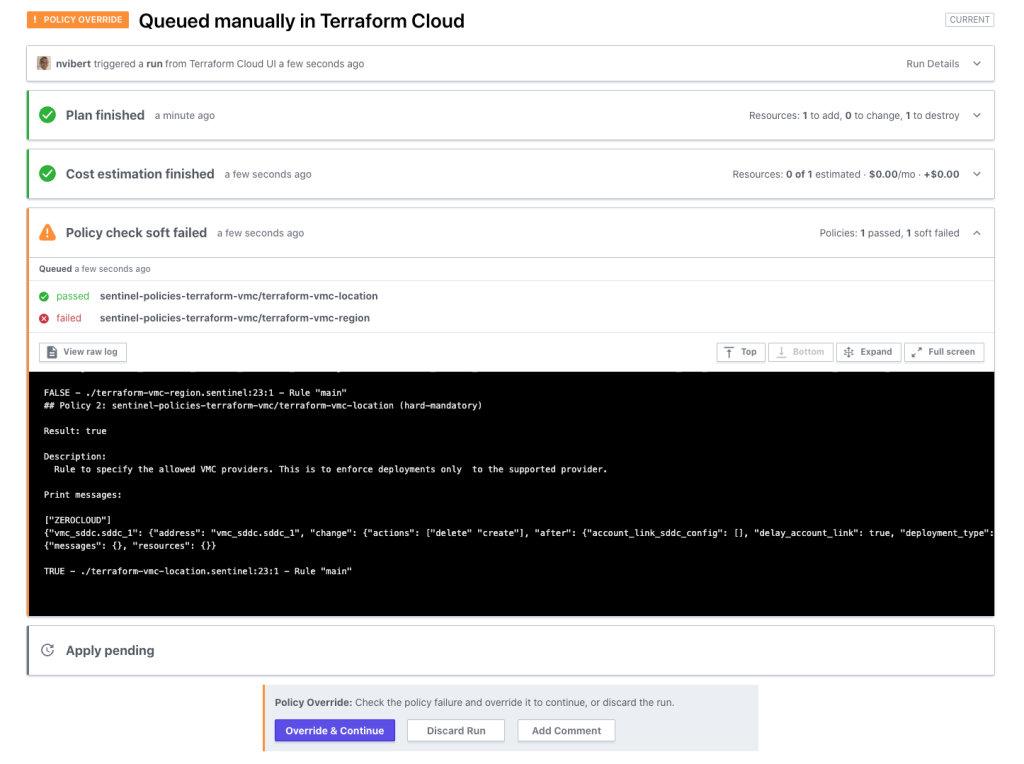The height and width of the screenshot is (764, 1024).
Task: Click the orange policy check warning triangle
Action: pos(47,233)
